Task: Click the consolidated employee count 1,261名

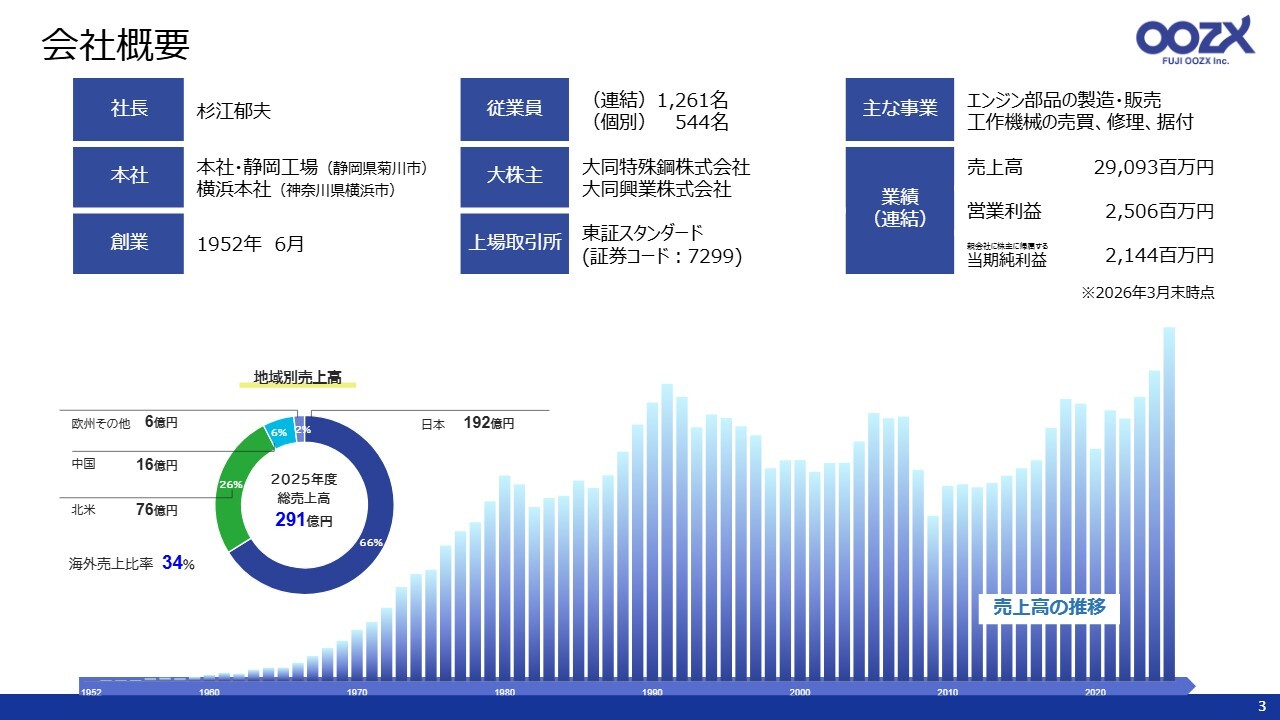Action: pos(692,100)
